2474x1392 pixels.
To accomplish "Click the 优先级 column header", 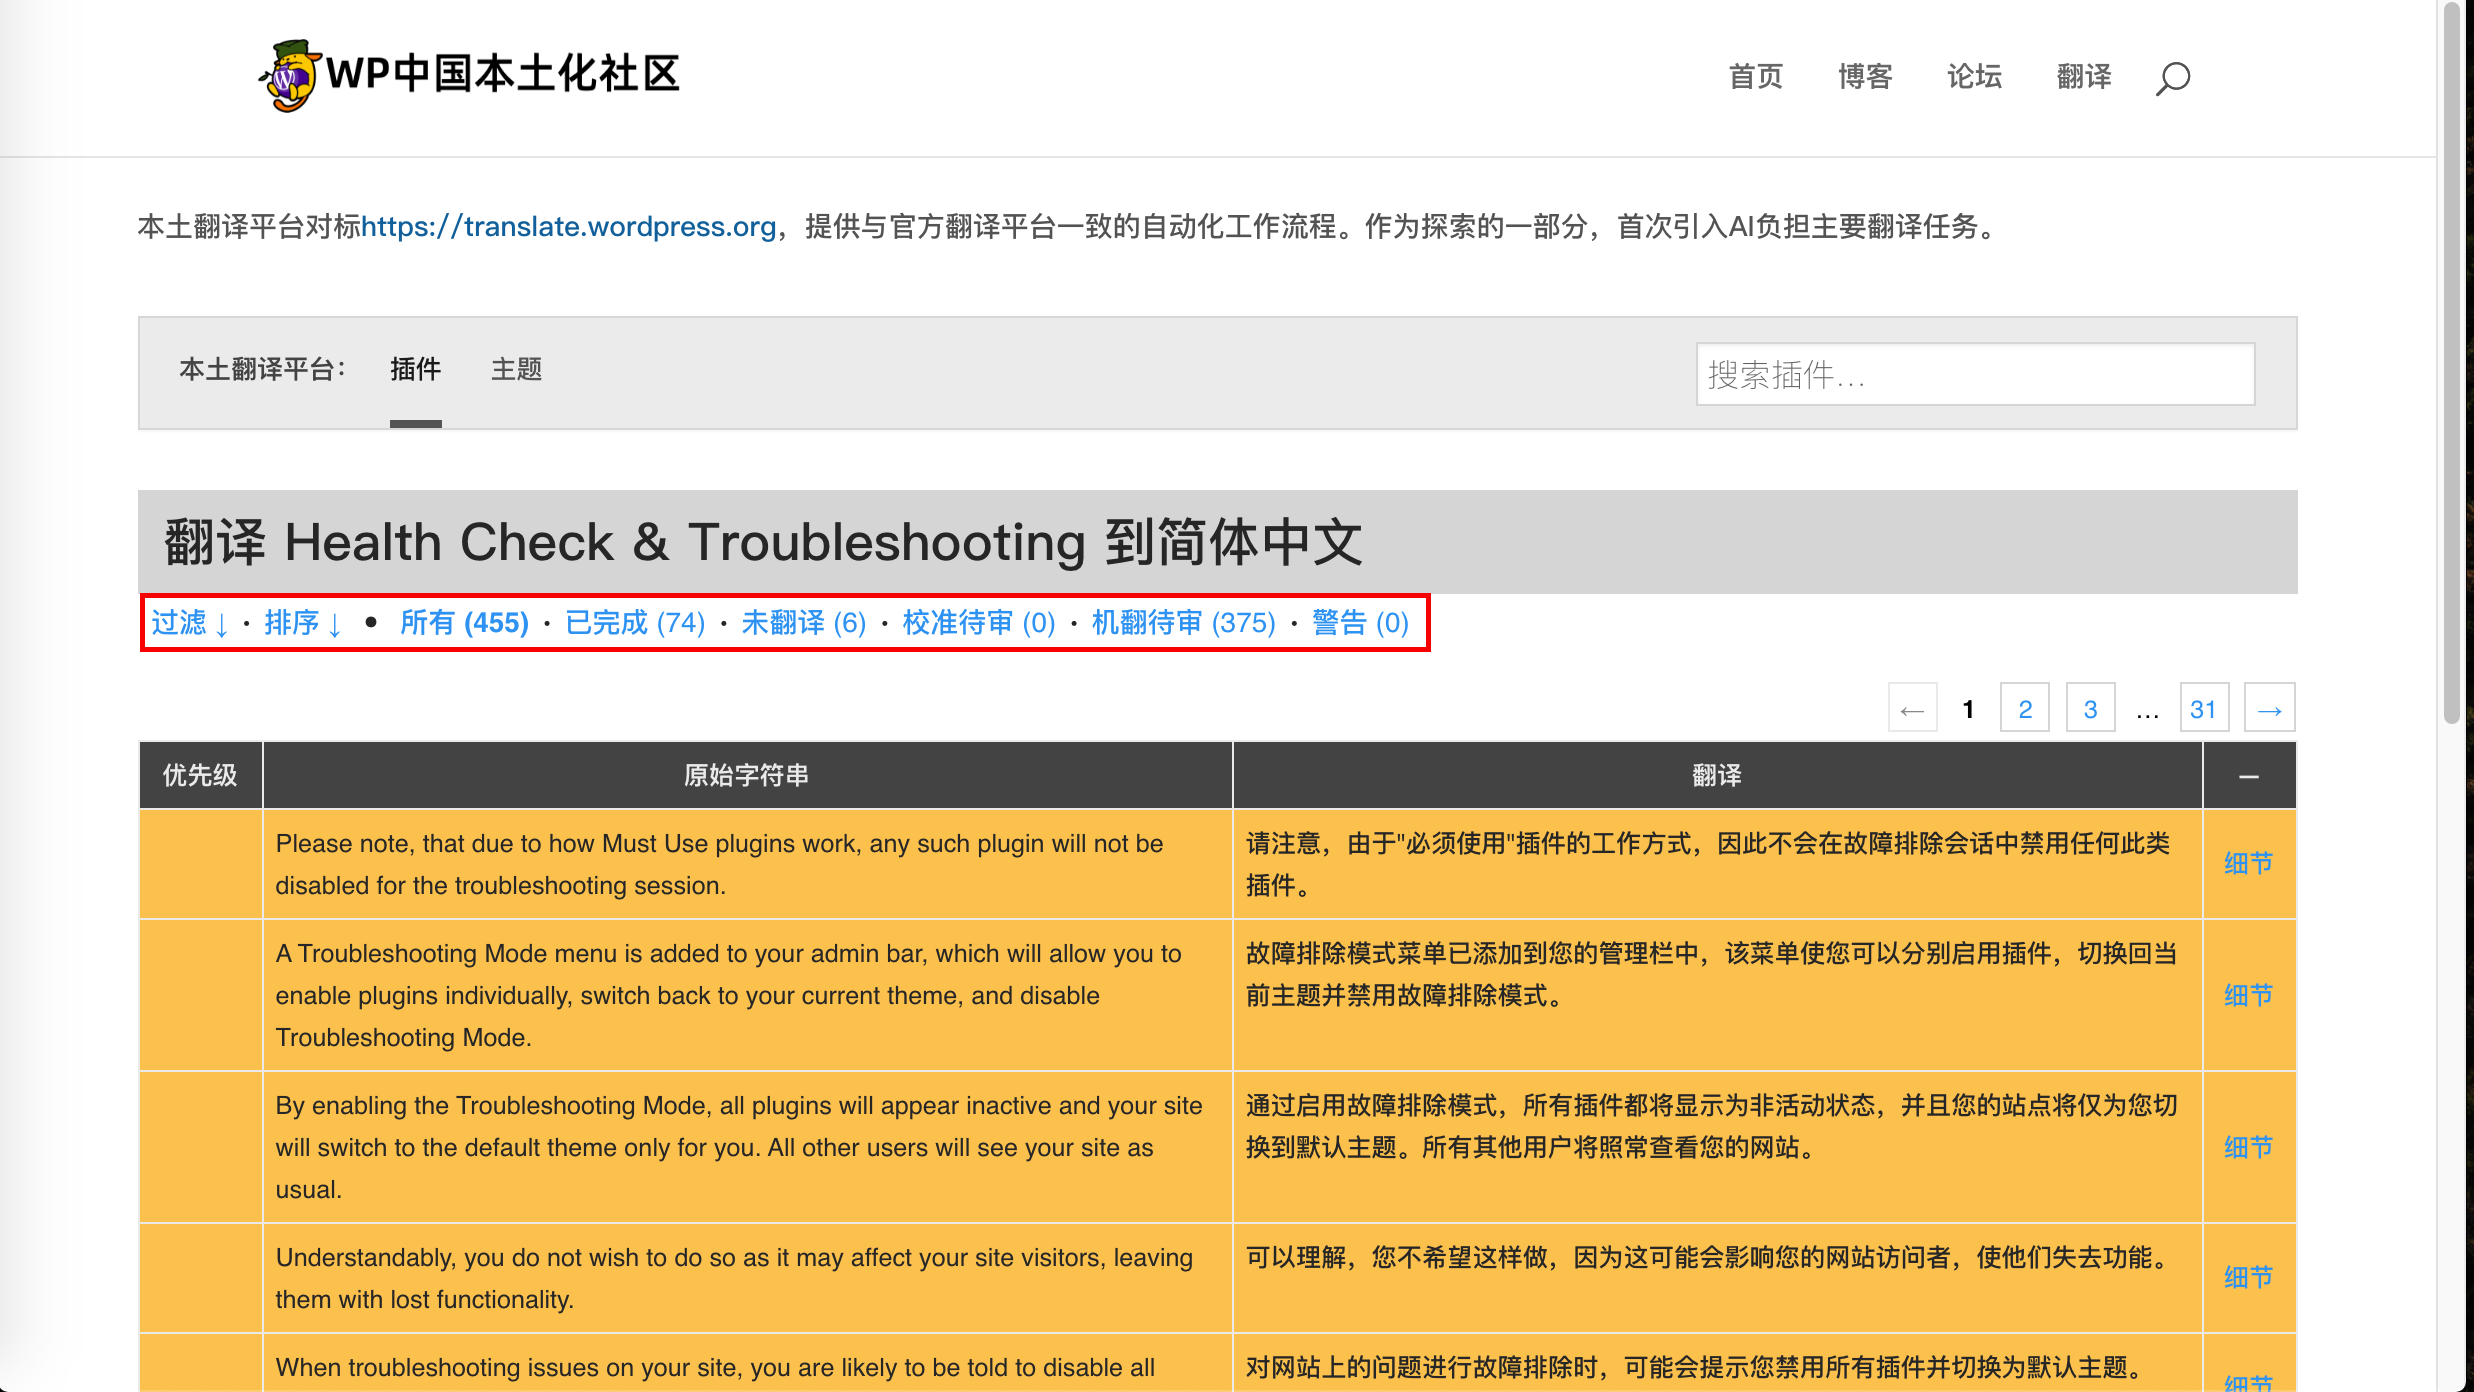I will [x=200, y=776].
